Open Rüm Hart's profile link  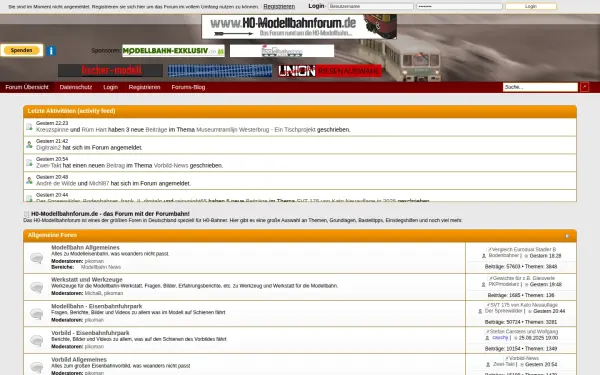(94, 130)
